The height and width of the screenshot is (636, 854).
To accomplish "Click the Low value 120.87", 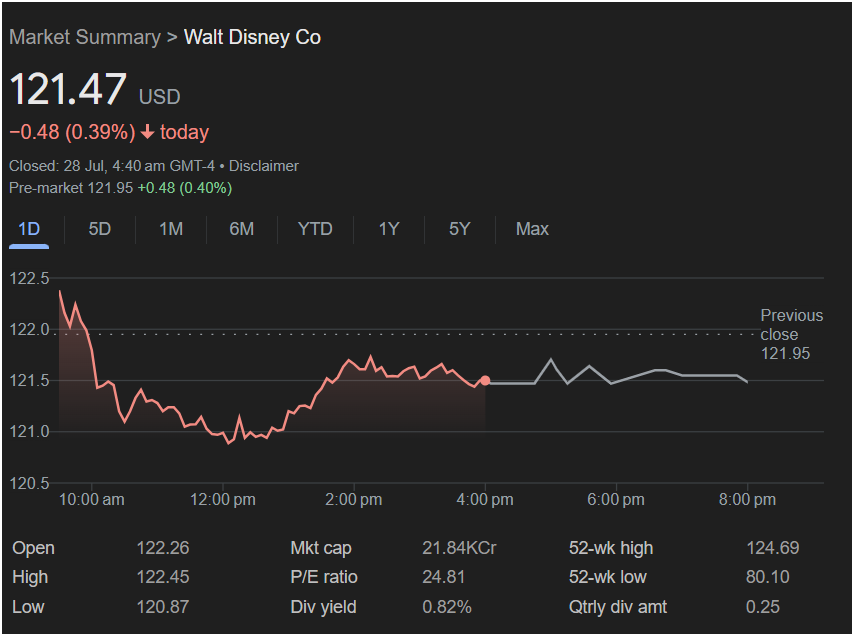I will pyautogui.click(x=163, y=607).
